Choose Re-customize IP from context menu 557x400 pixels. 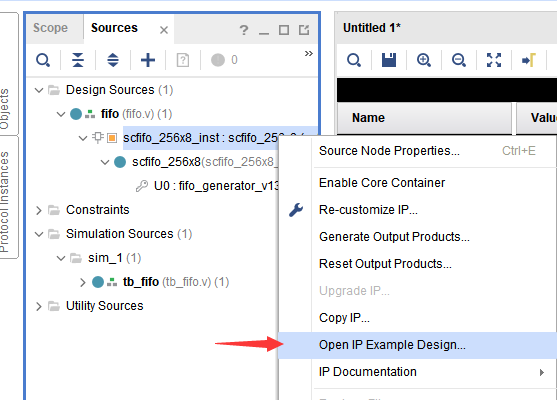[368, 210]
